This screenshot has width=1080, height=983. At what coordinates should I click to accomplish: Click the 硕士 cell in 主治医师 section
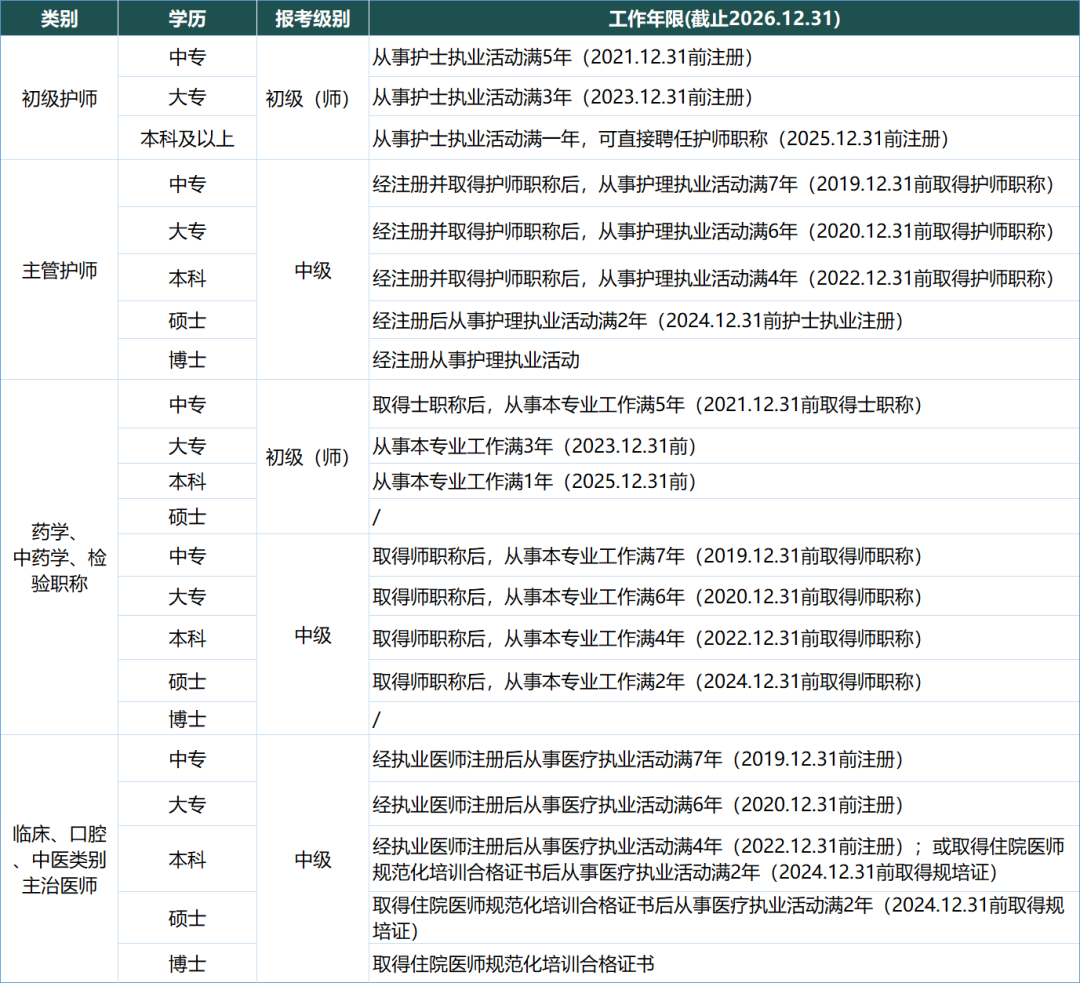pyautogui.click(x=187, y=918)
